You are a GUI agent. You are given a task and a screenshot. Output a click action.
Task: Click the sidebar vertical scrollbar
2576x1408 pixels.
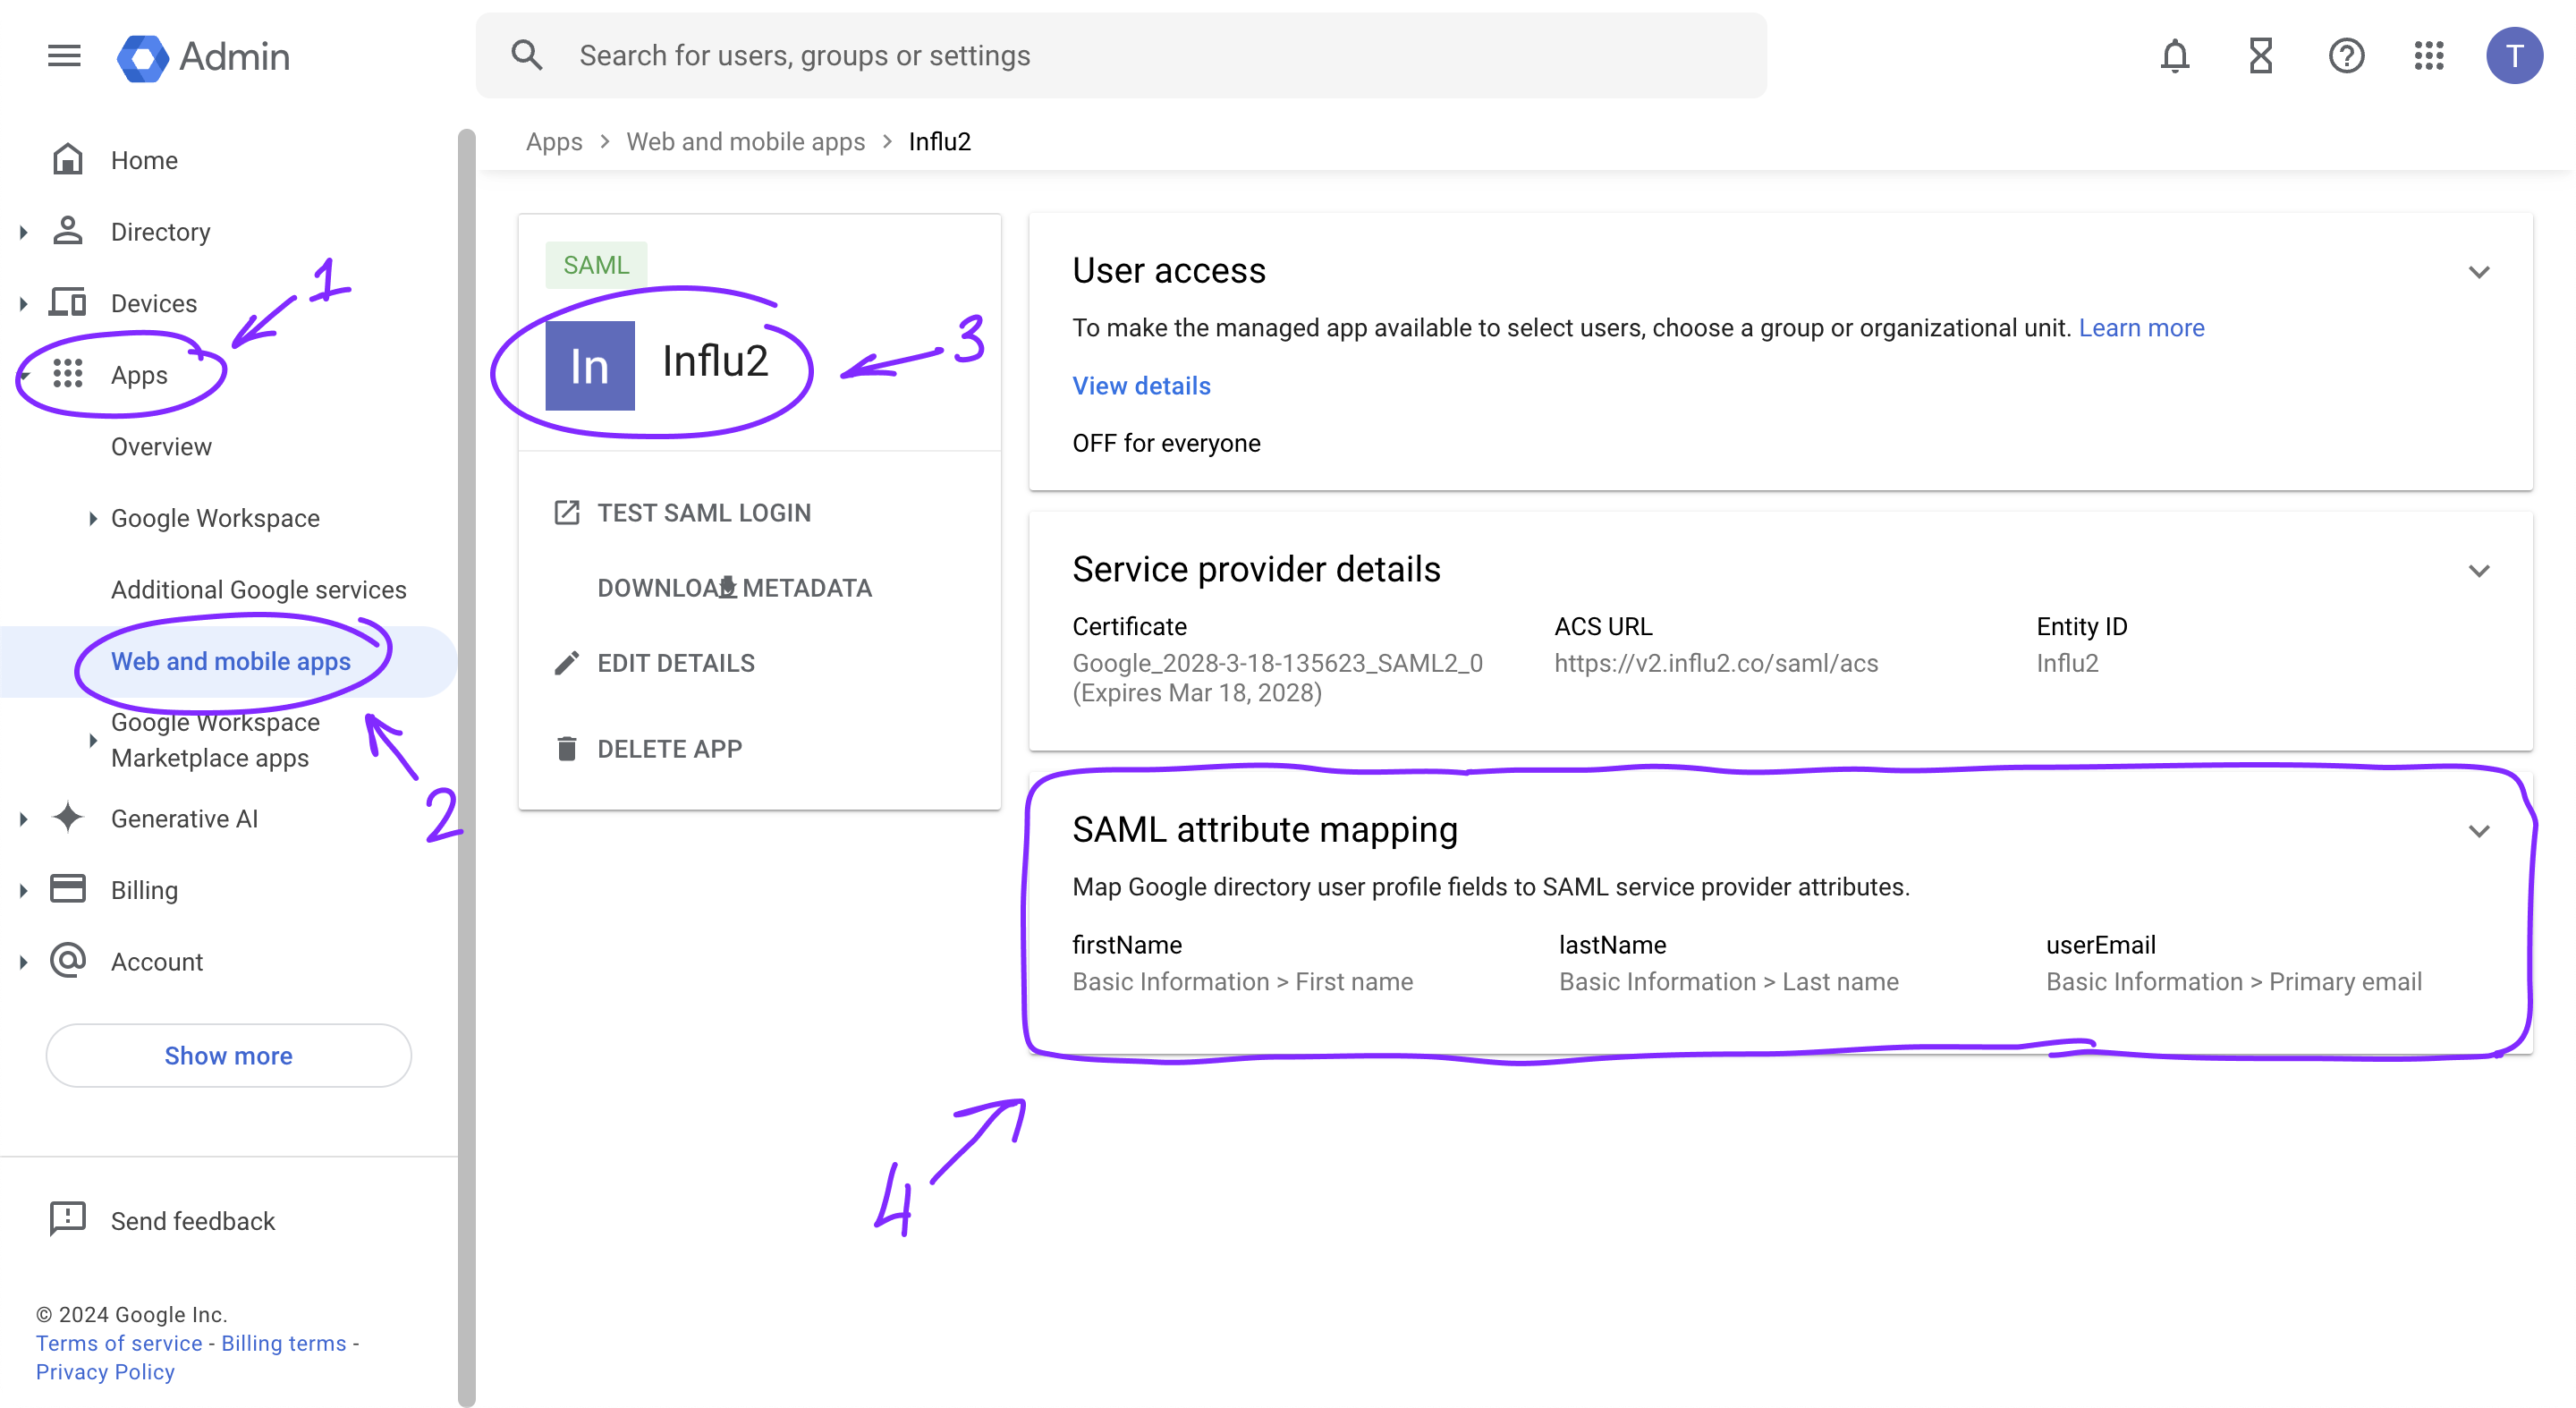click(x=466, y=767)
